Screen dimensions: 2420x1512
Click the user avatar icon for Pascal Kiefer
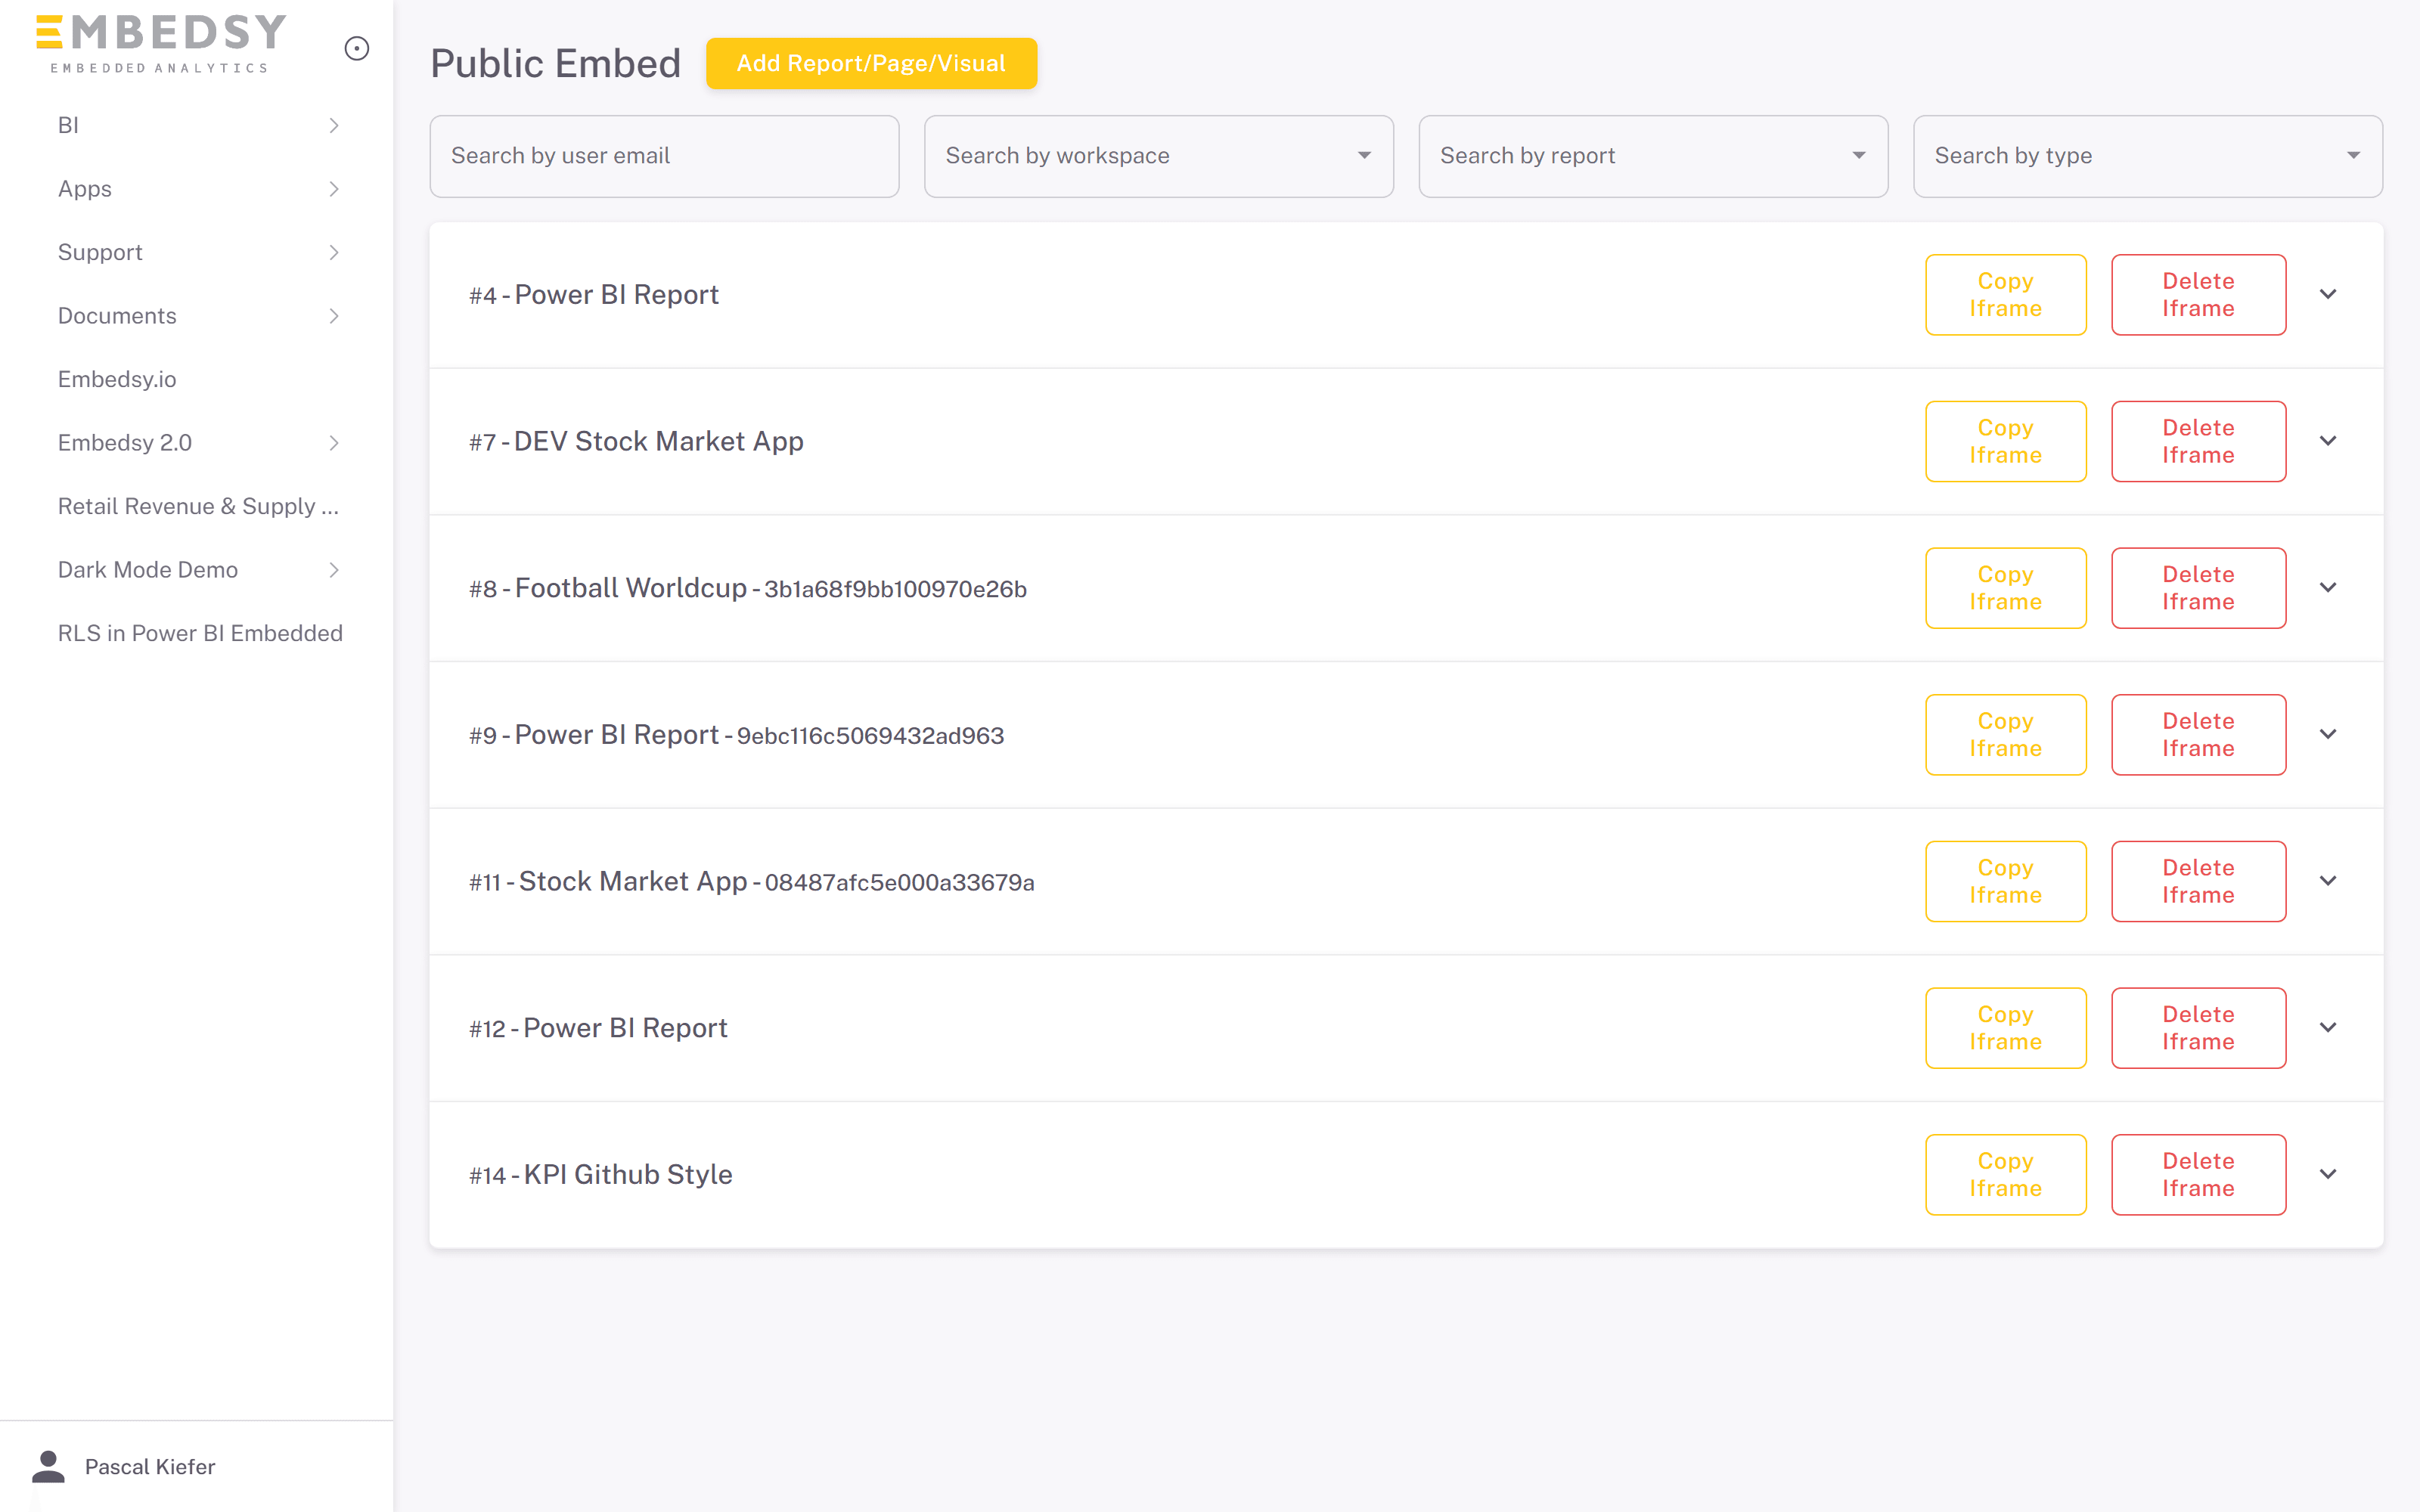coord(48,1466)
